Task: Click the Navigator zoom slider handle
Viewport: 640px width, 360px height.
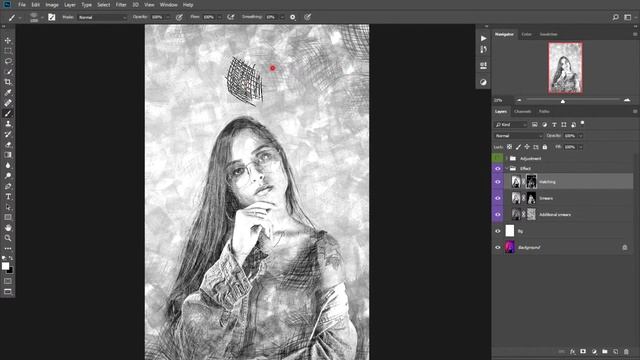Action: [563, 101]
